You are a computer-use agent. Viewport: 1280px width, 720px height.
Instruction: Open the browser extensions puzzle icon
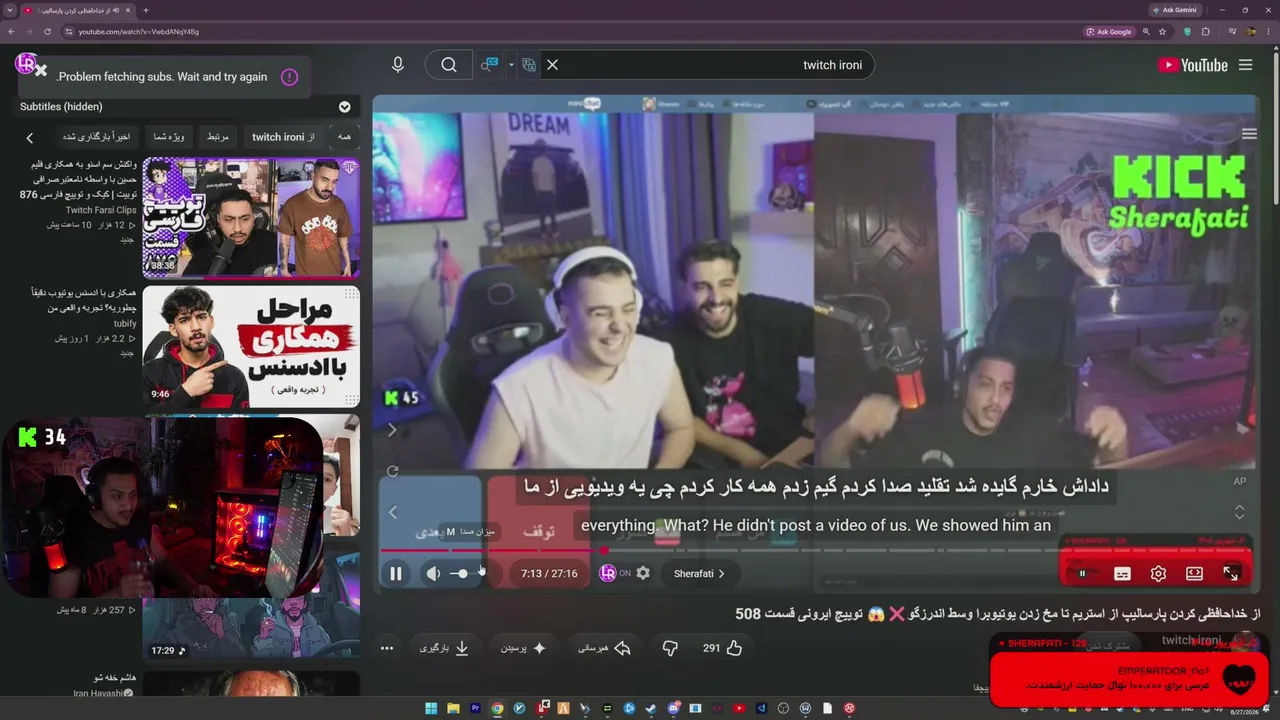coord(1206,32)
